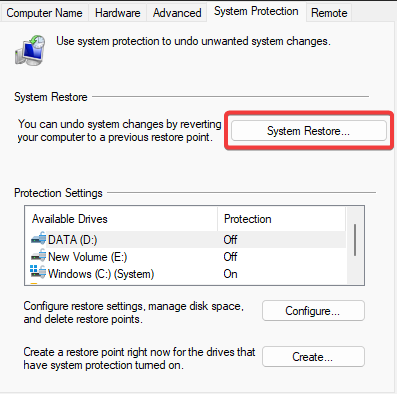
Task: Launch System Restore button
Action: (309, 131)
